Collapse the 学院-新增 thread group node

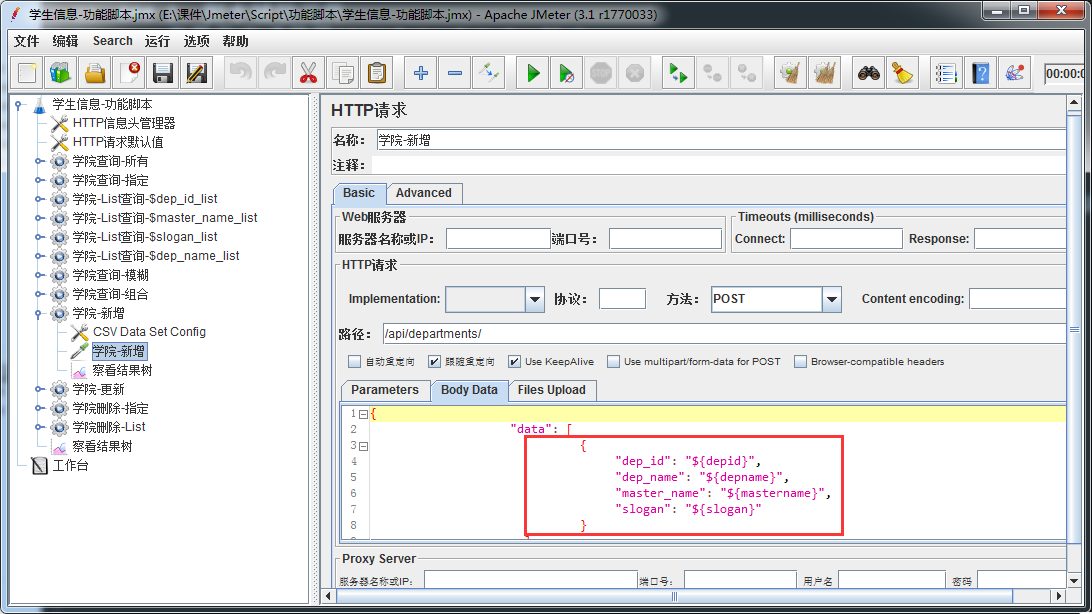(38, 313)
